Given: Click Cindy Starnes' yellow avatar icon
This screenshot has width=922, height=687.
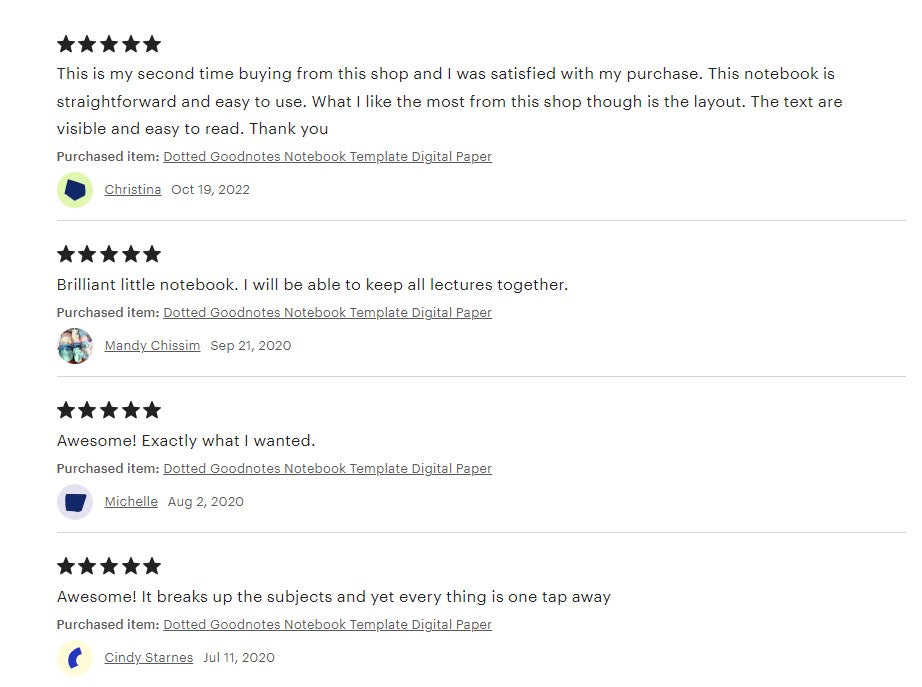Looking at the screenshot, I should 75,658.
